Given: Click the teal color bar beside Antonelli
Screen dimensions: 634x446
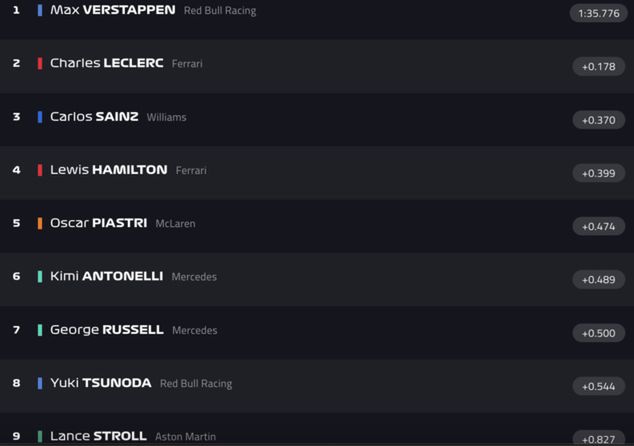Looking at the screenshot, I should 40,276.
